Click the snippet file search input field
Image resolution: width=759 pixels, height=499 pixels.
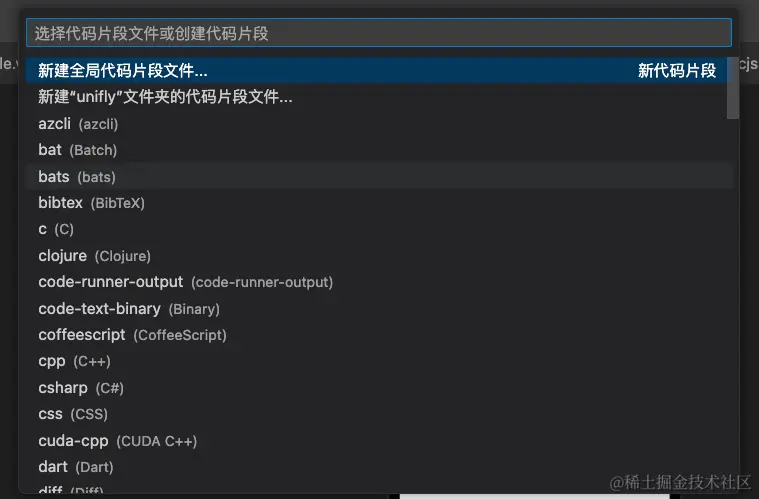(379, 33)
